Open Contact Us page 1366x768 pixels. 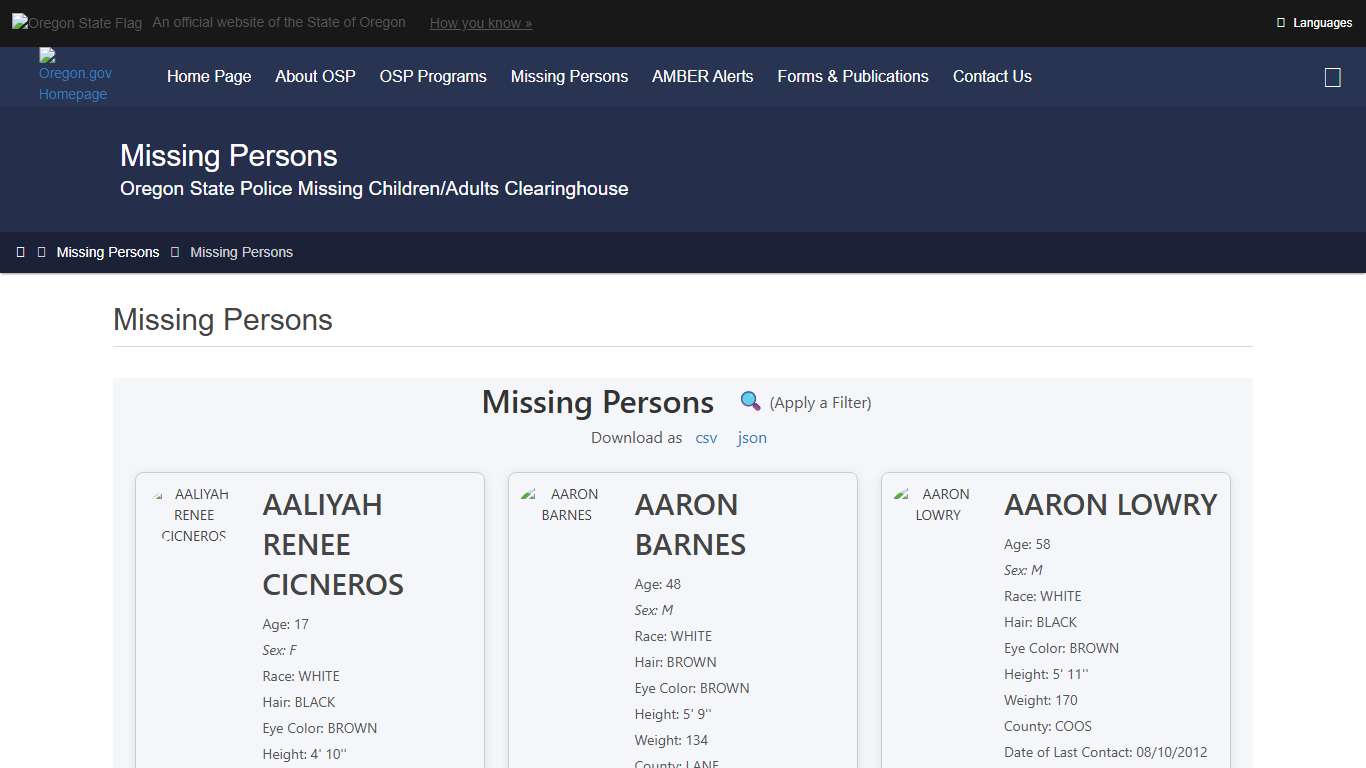pos(992,76)
